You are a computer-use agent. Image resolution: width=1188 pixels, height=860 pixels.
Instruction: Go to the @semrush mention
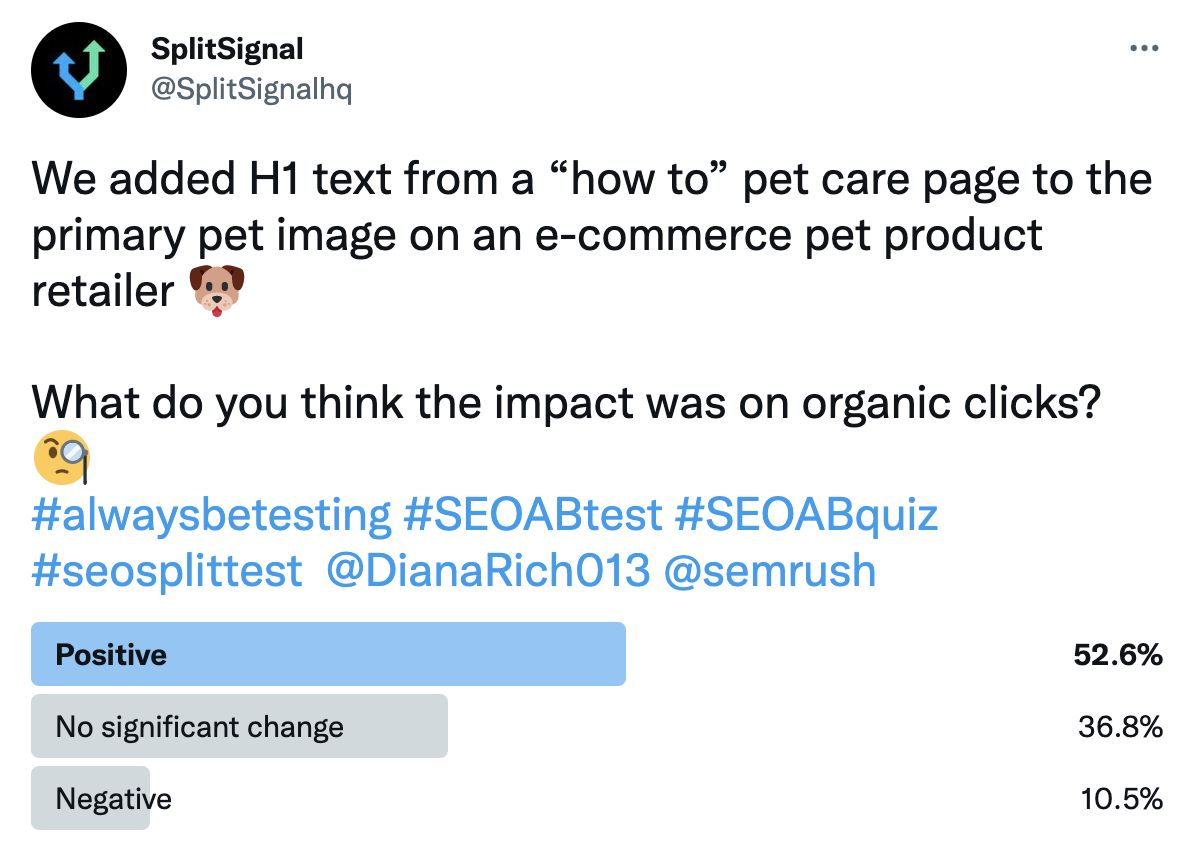(769, 570)
